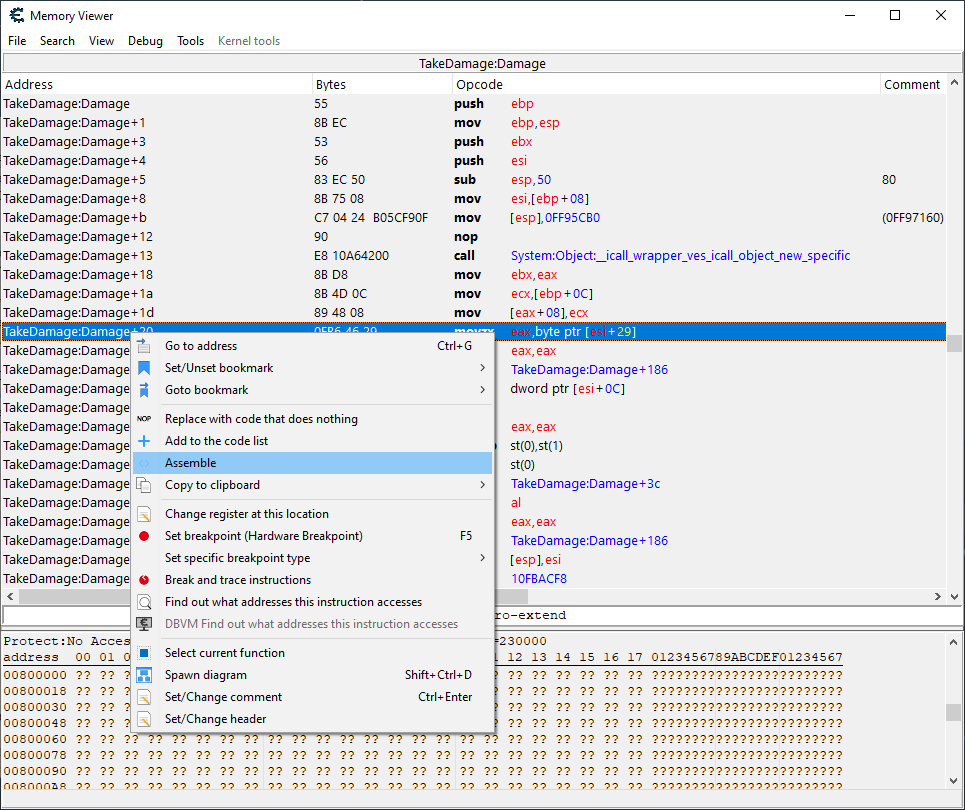Select row TakeDamage:Damage+5 sub esp,50
This screenshot has height=810, width=965.
(x=474, y=180)
